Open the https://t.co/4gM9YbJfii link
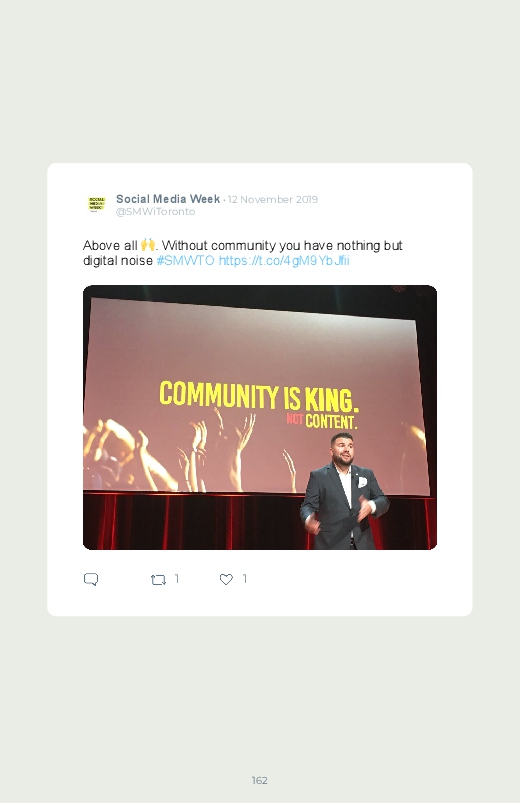This screenshot has width=520, height=803. 284,261
